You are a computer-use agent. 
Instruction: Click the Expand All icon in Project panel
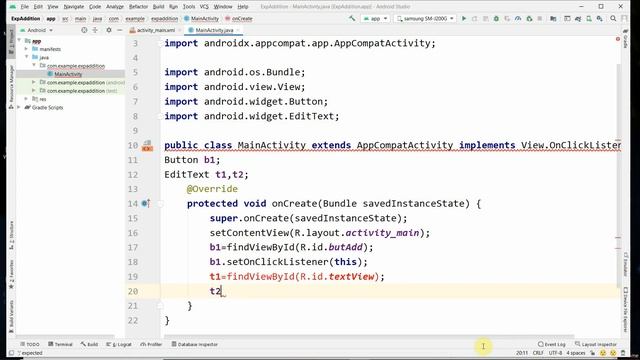95,30
